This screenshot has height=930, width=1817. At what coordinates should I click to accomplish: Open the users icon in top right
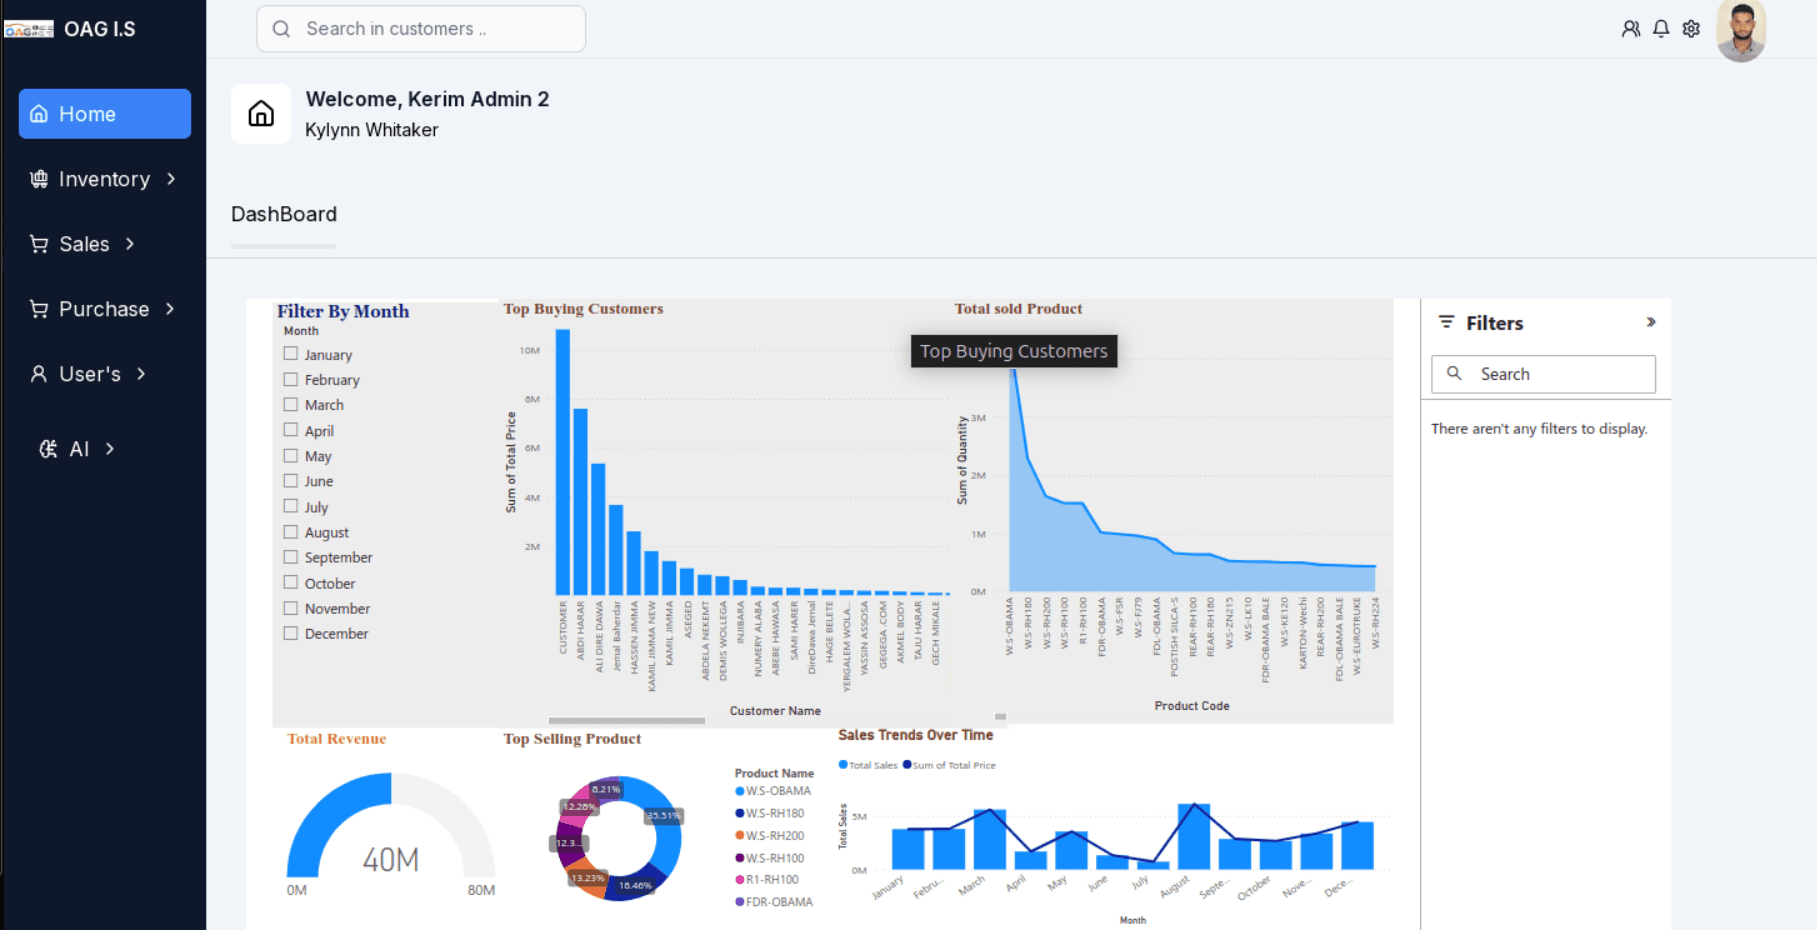pos(1631,29)
